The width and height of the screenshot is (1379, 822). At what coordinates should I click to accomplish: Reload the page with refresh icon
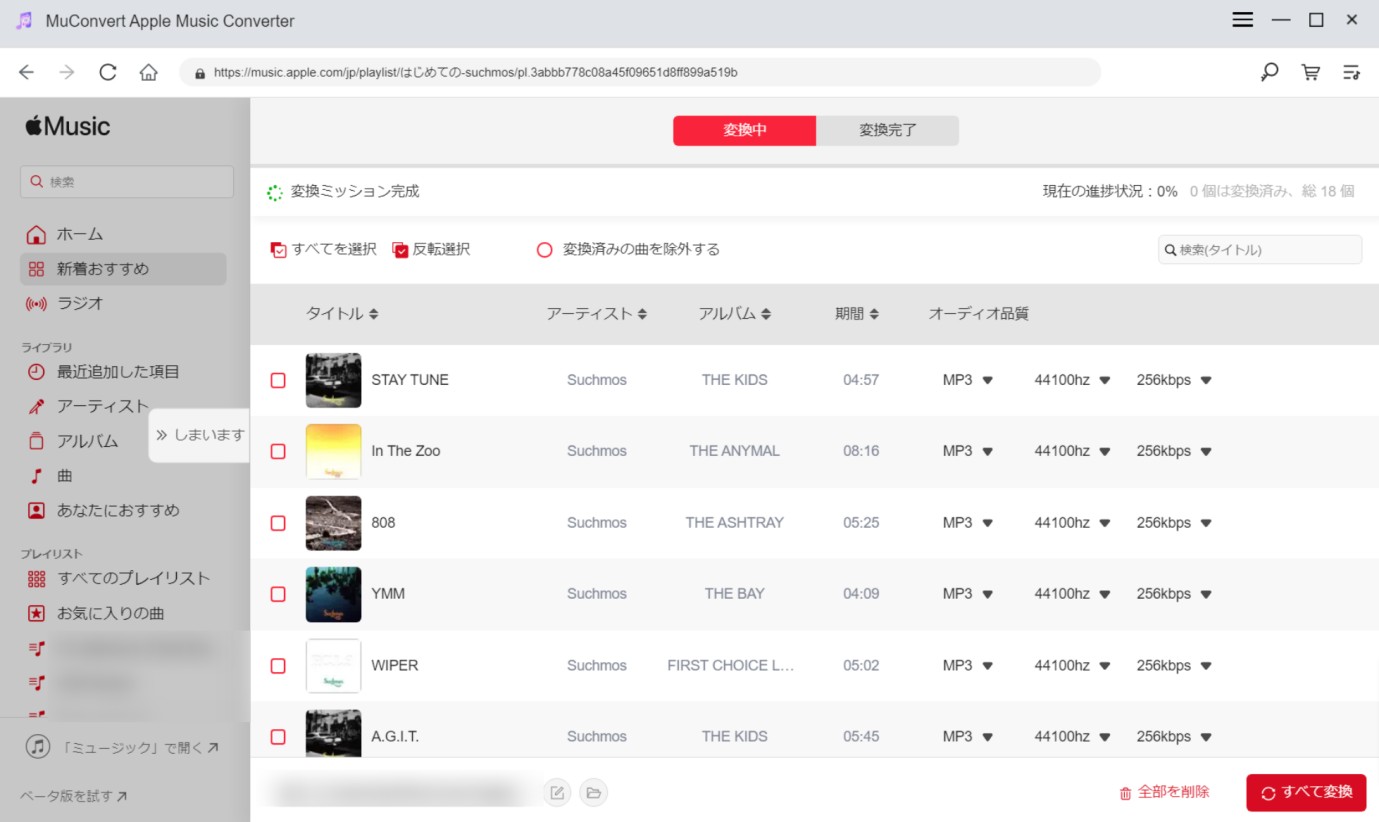click(108, 72)
